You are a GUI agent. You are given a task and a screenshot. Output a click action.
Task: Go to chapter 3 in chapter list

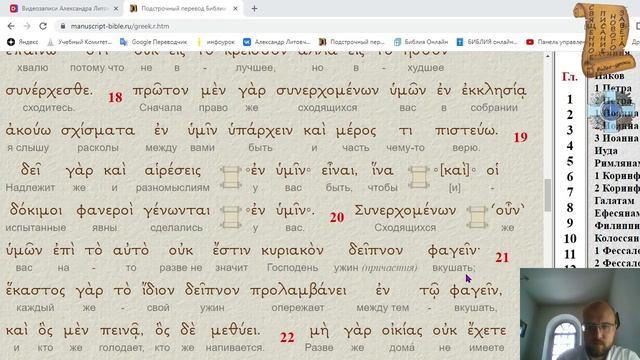570,130
